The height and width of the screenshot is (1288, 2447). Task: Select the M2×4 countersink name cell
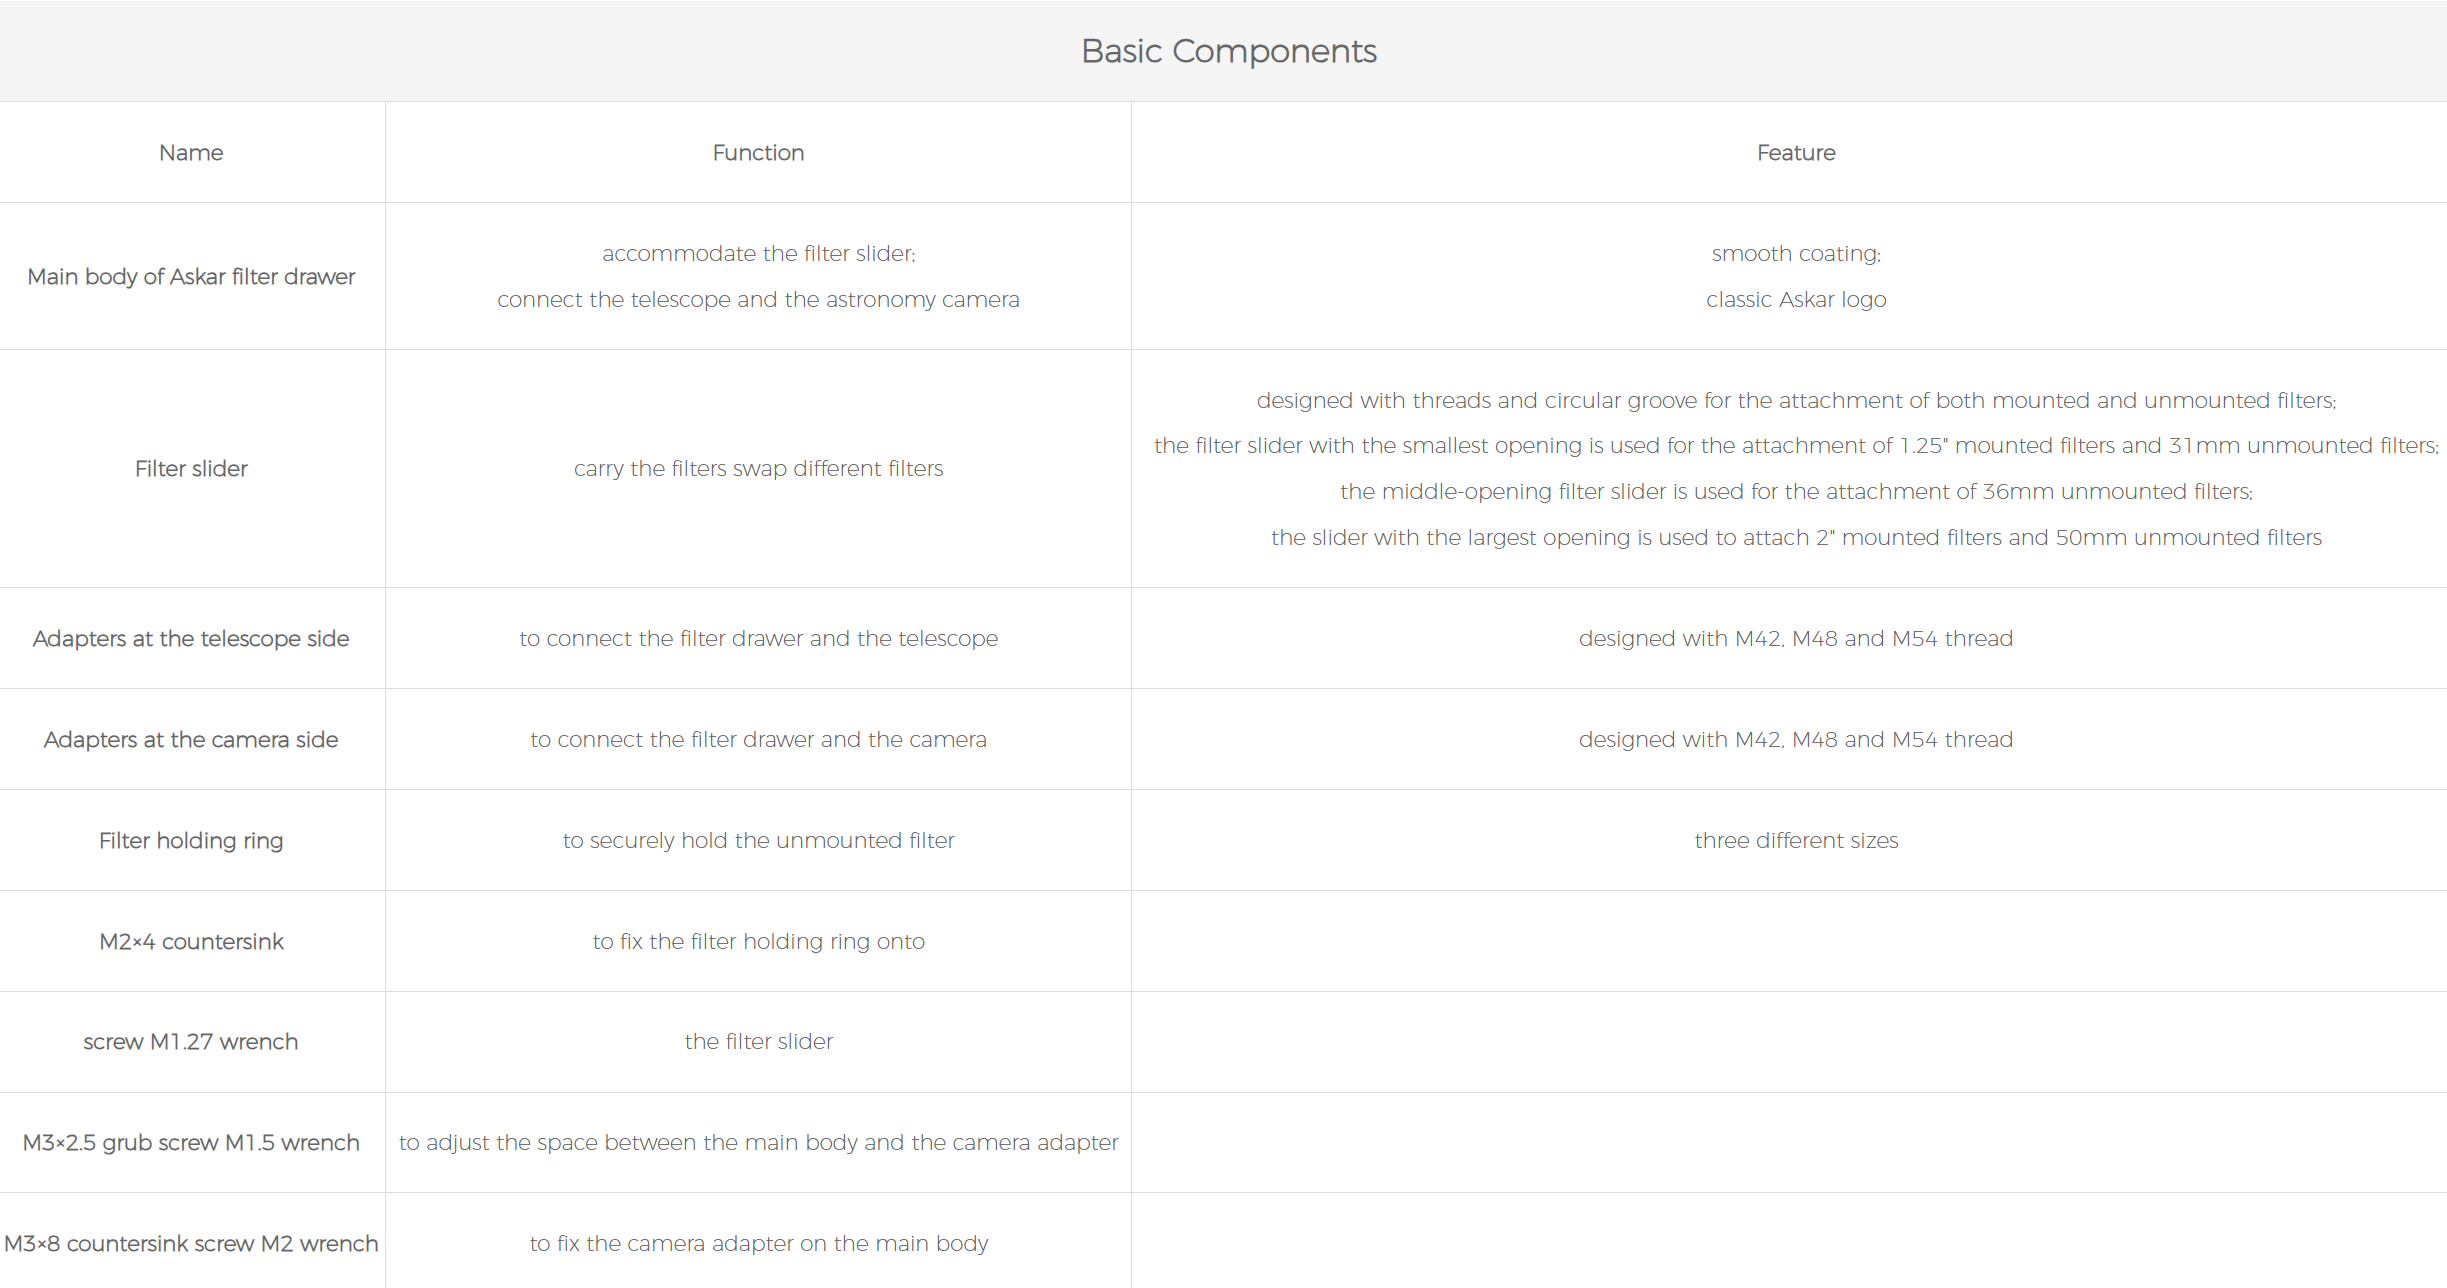point(191,942)
